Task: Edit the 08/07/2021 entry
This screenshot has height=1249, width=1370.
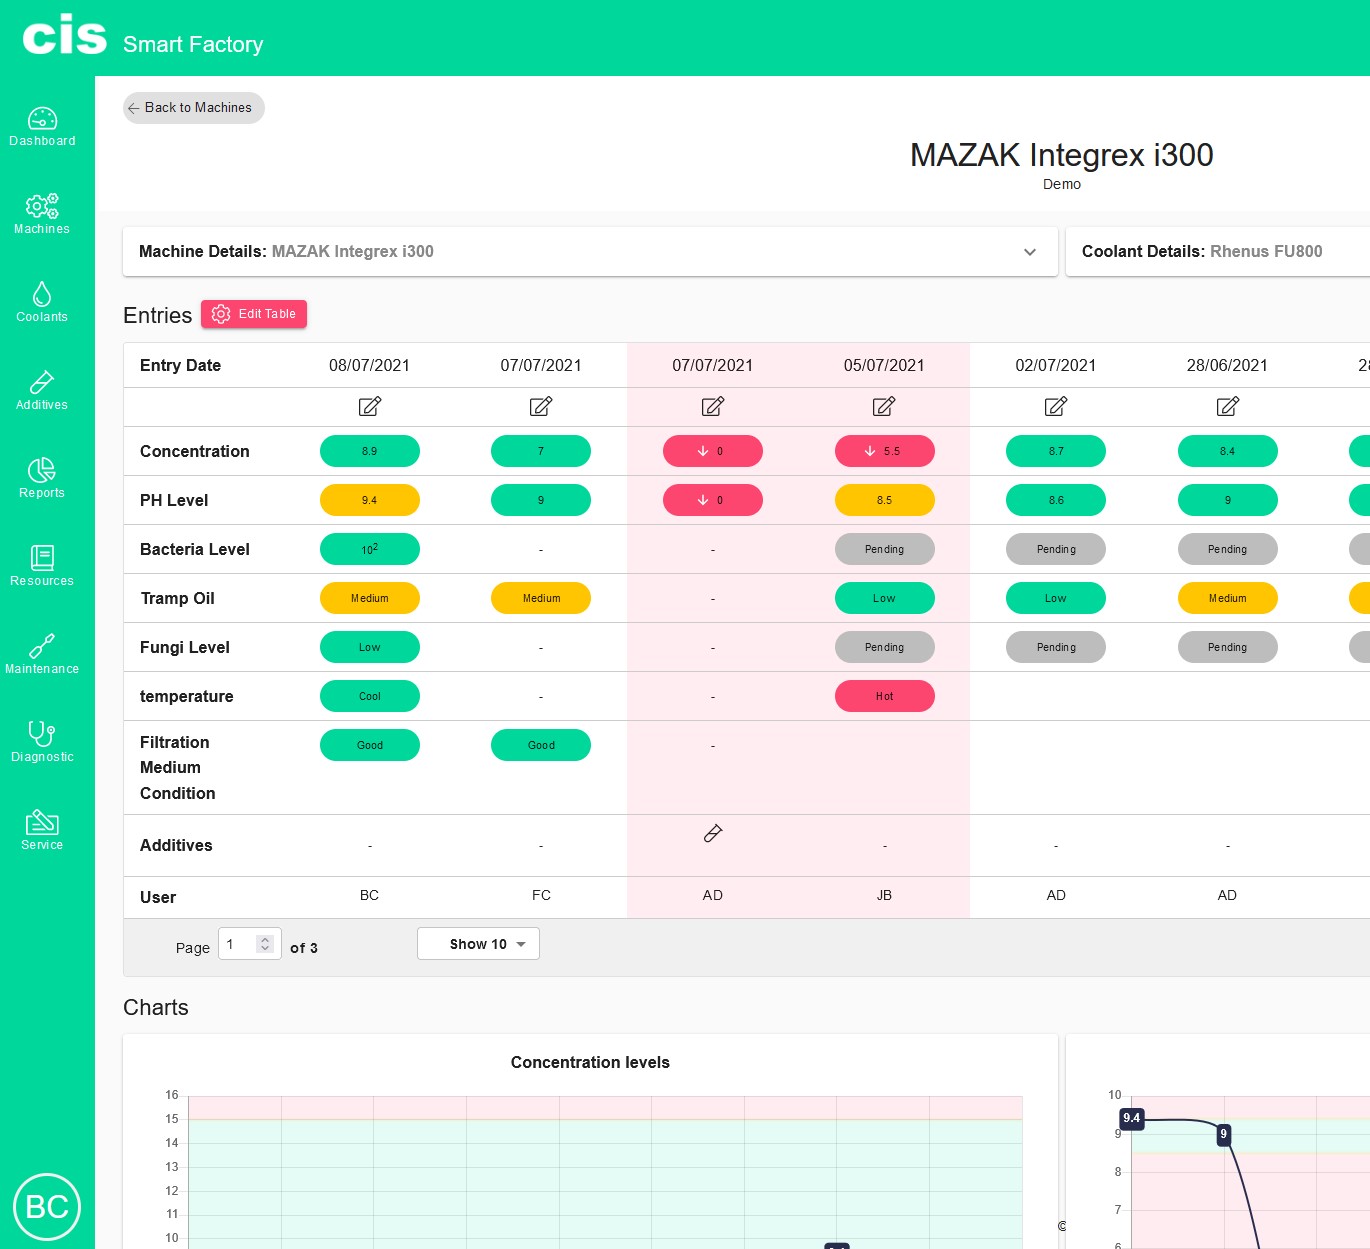Action: [369, 407]
